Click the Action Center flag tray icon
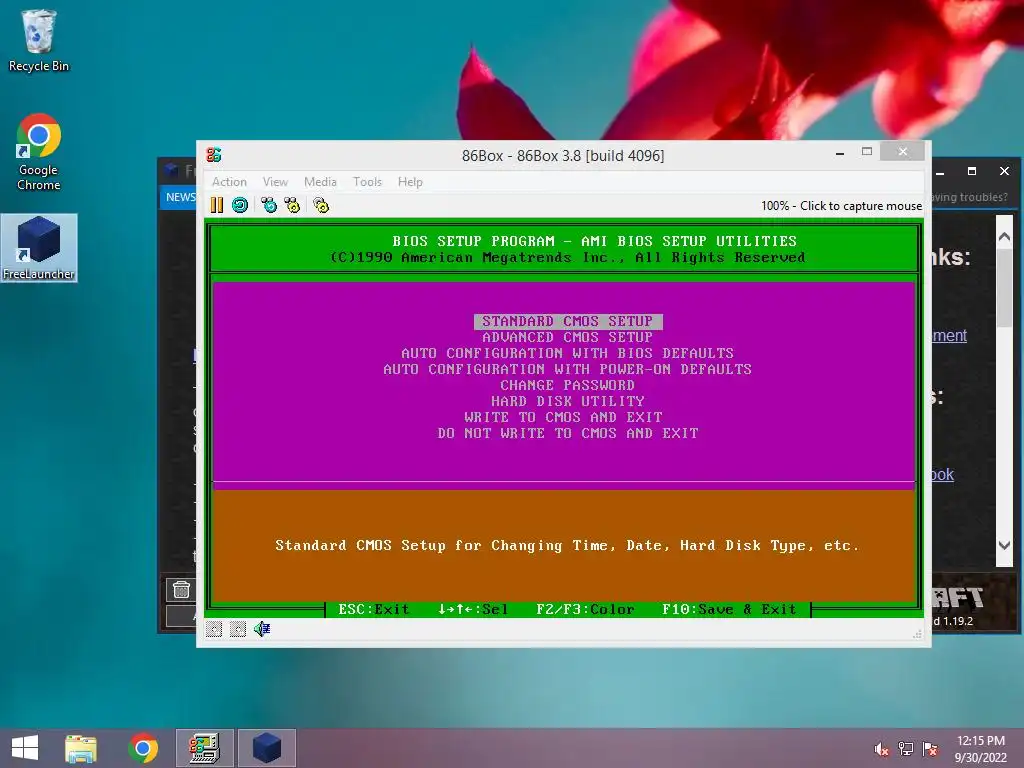Viewport: 1024px width, 768px height. coord(930,749)
